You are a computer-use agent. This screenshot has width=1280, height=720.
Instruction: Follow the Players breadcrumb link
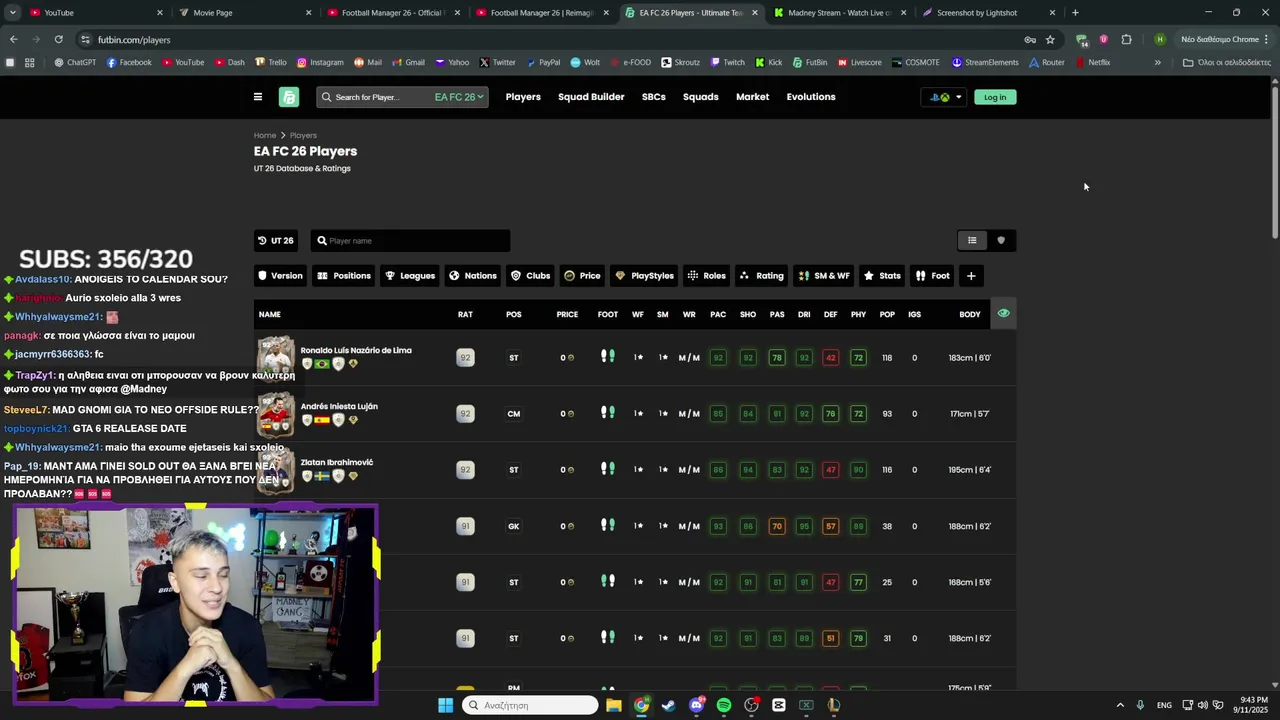point(303,135)
